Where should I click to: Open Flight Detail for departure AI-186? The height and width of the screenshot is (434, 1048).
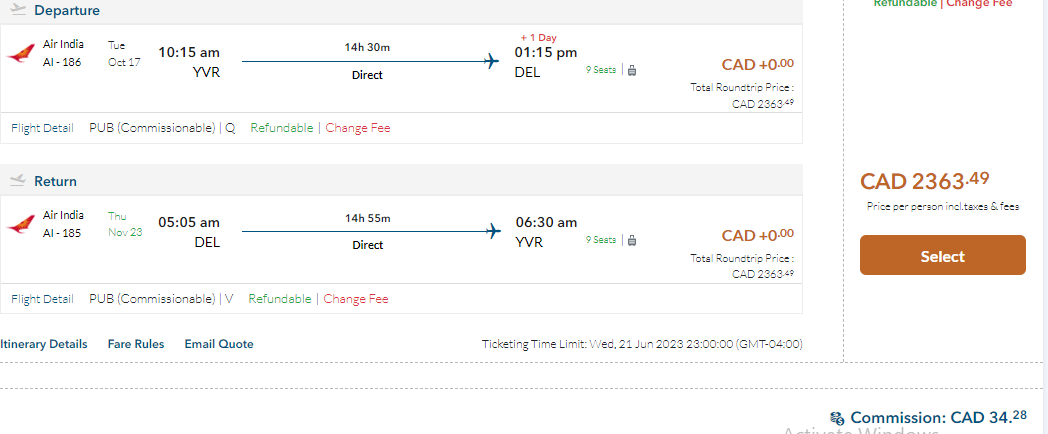42,128
